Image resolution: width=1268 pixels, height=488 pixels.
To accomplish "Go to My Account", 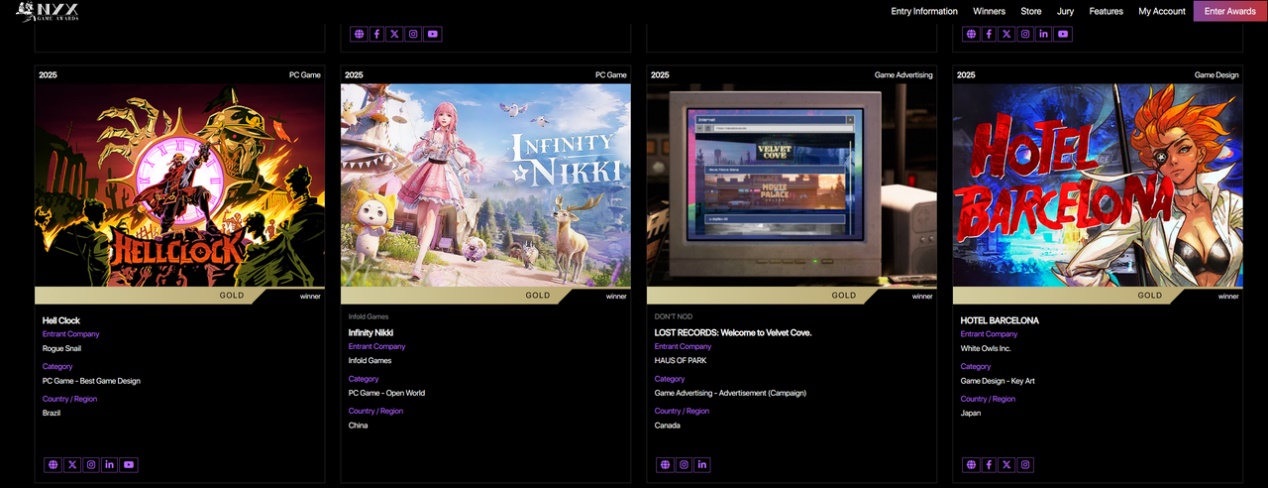I will [x=1161, y=11].
